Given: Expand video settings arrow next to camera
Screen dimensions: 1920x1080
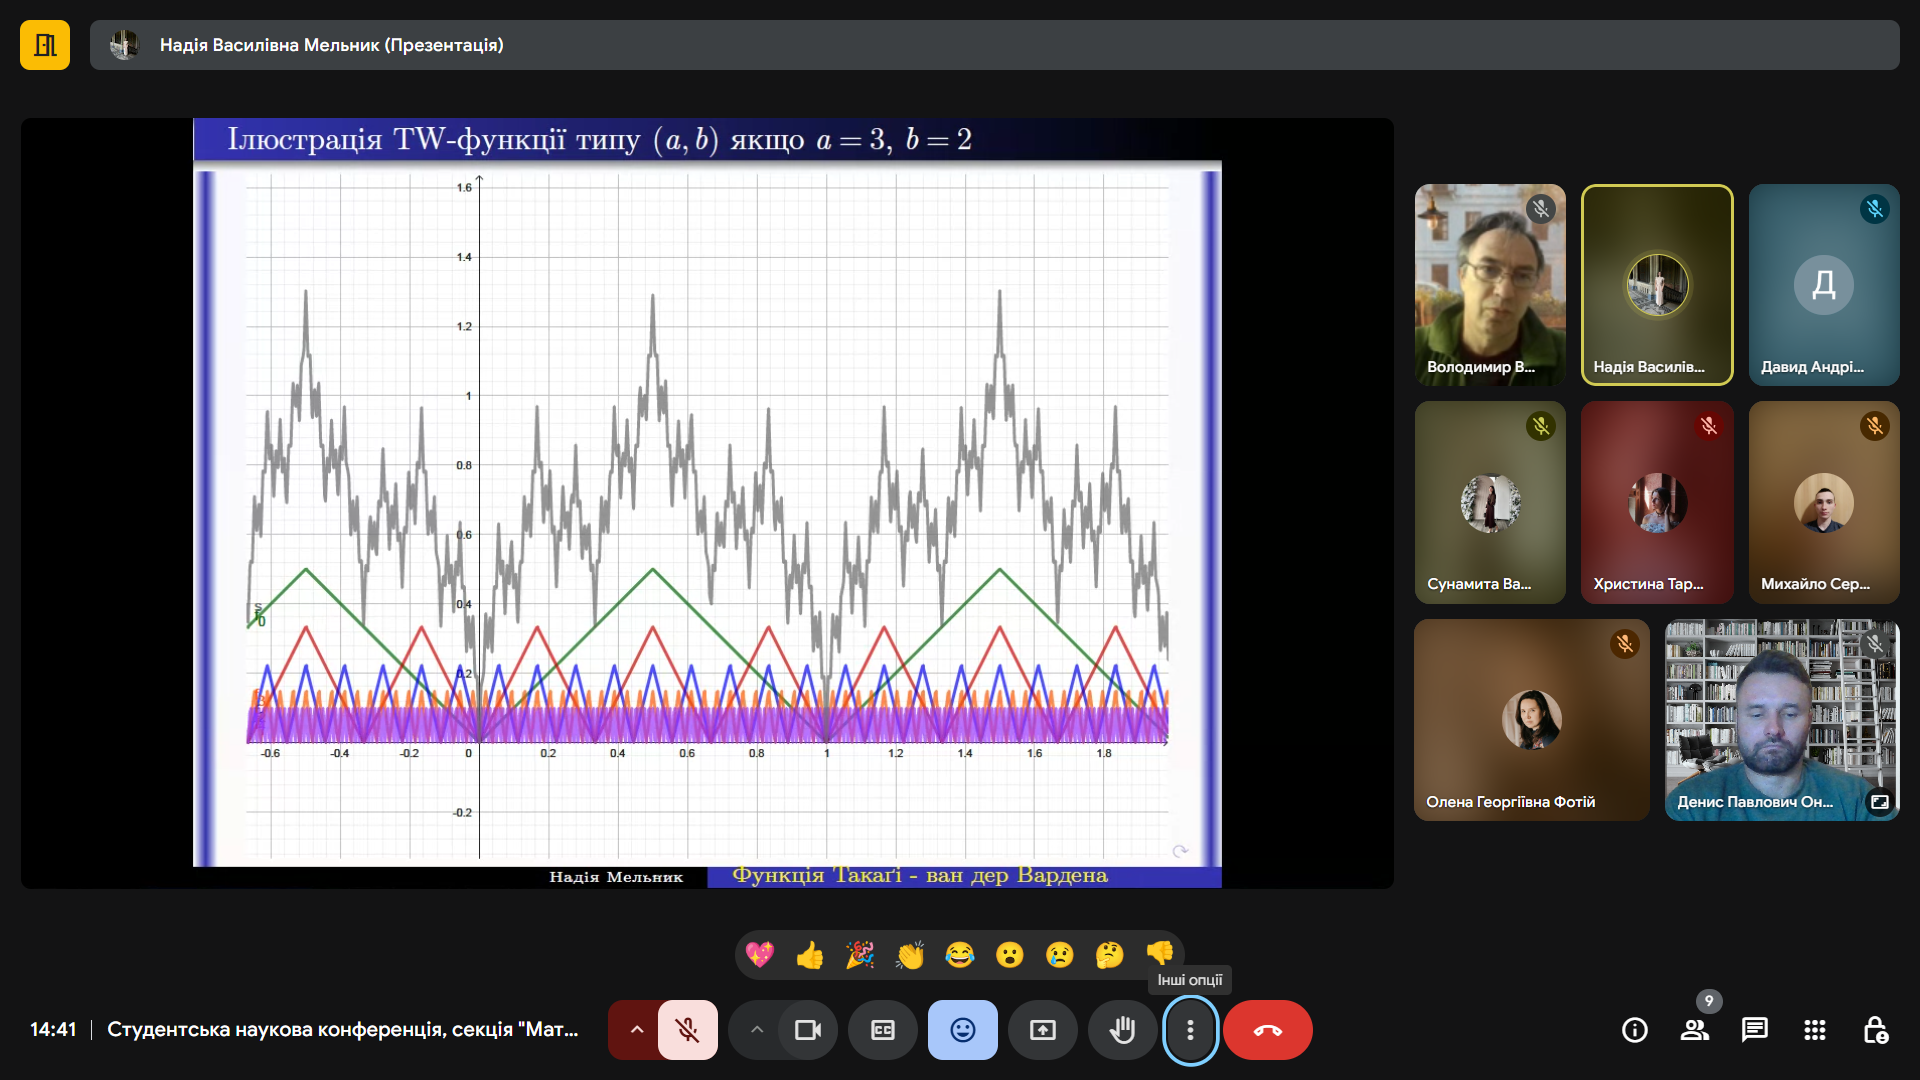Looking at the screenshot, I should click(757, 1030).
